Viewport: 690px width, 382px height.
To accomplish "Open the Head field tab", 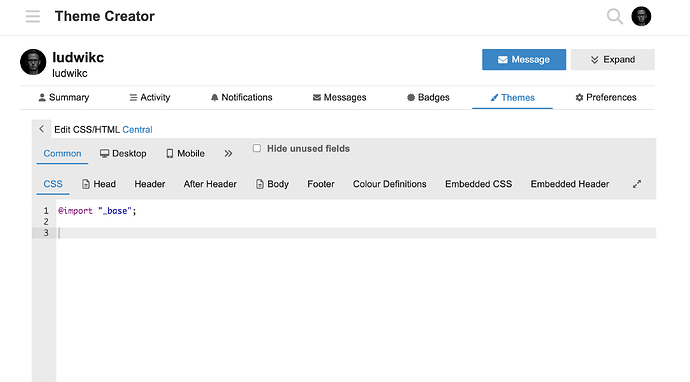I will (x=99, y=184).
